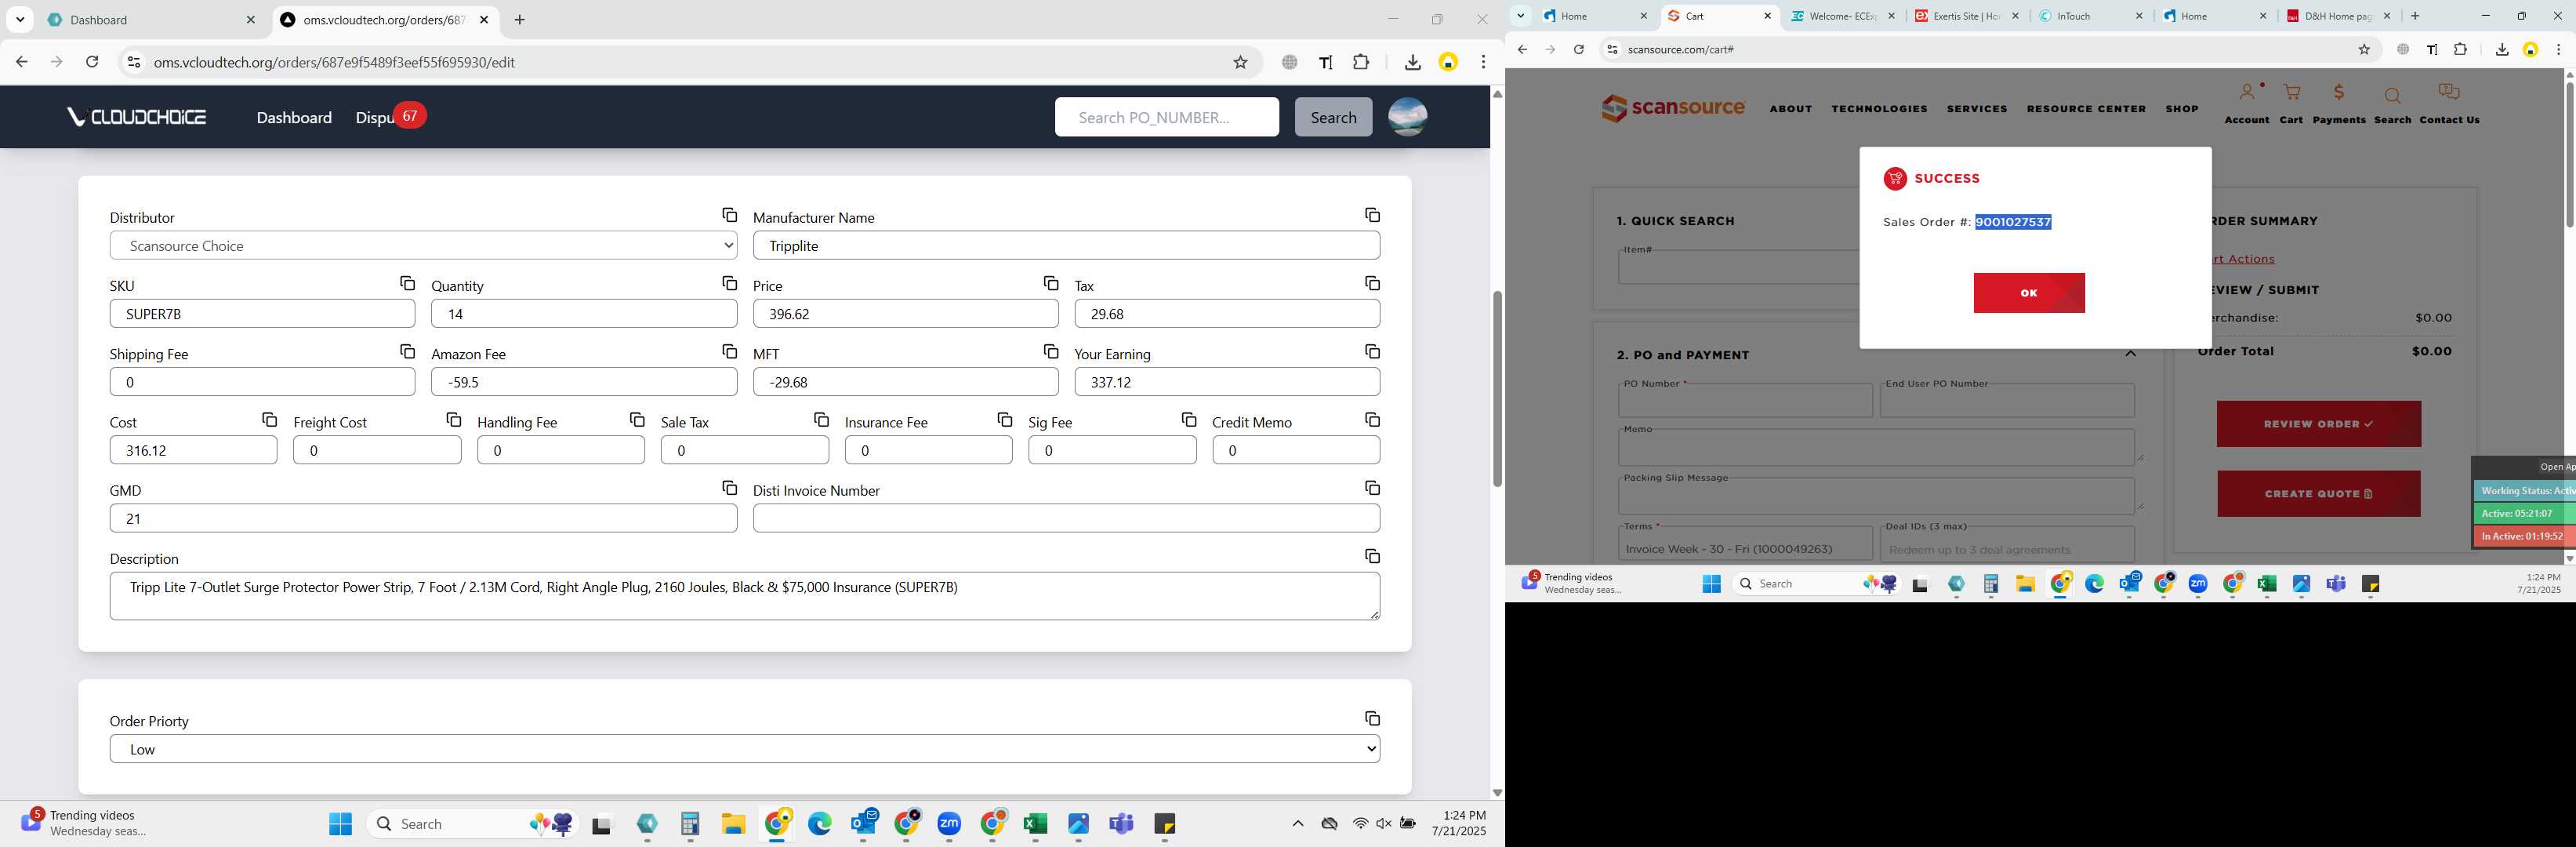This screenshot has height=847, width=2576.
Task: Switch to the InTouch tab
Action: click(x=2091, y=16)
